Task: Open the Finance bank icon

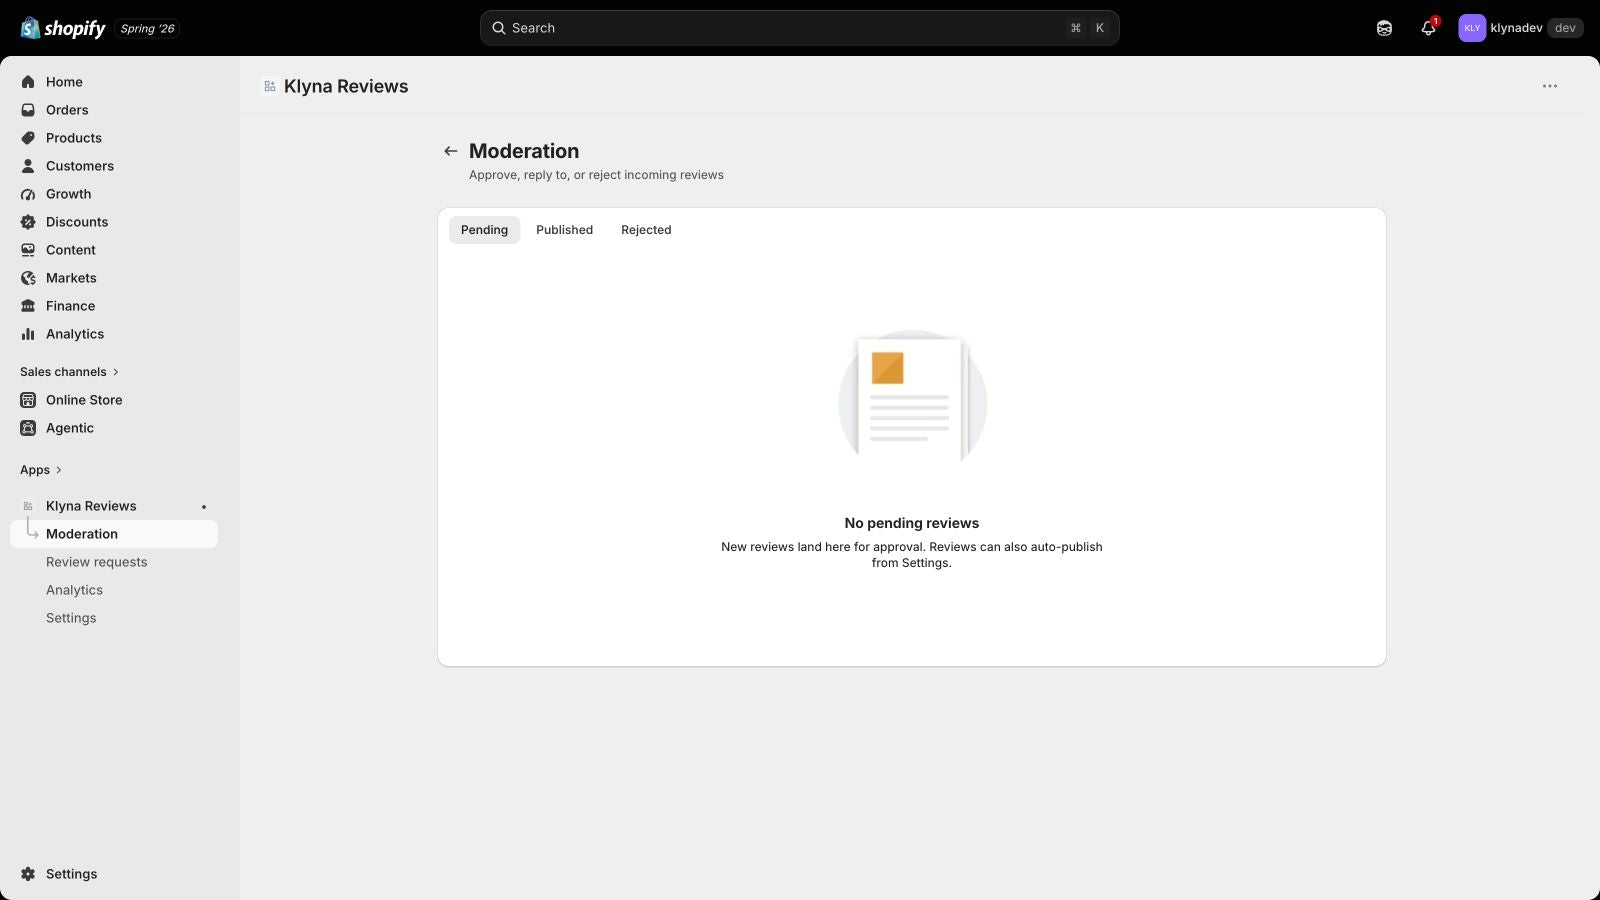Action: coord(28,306)
